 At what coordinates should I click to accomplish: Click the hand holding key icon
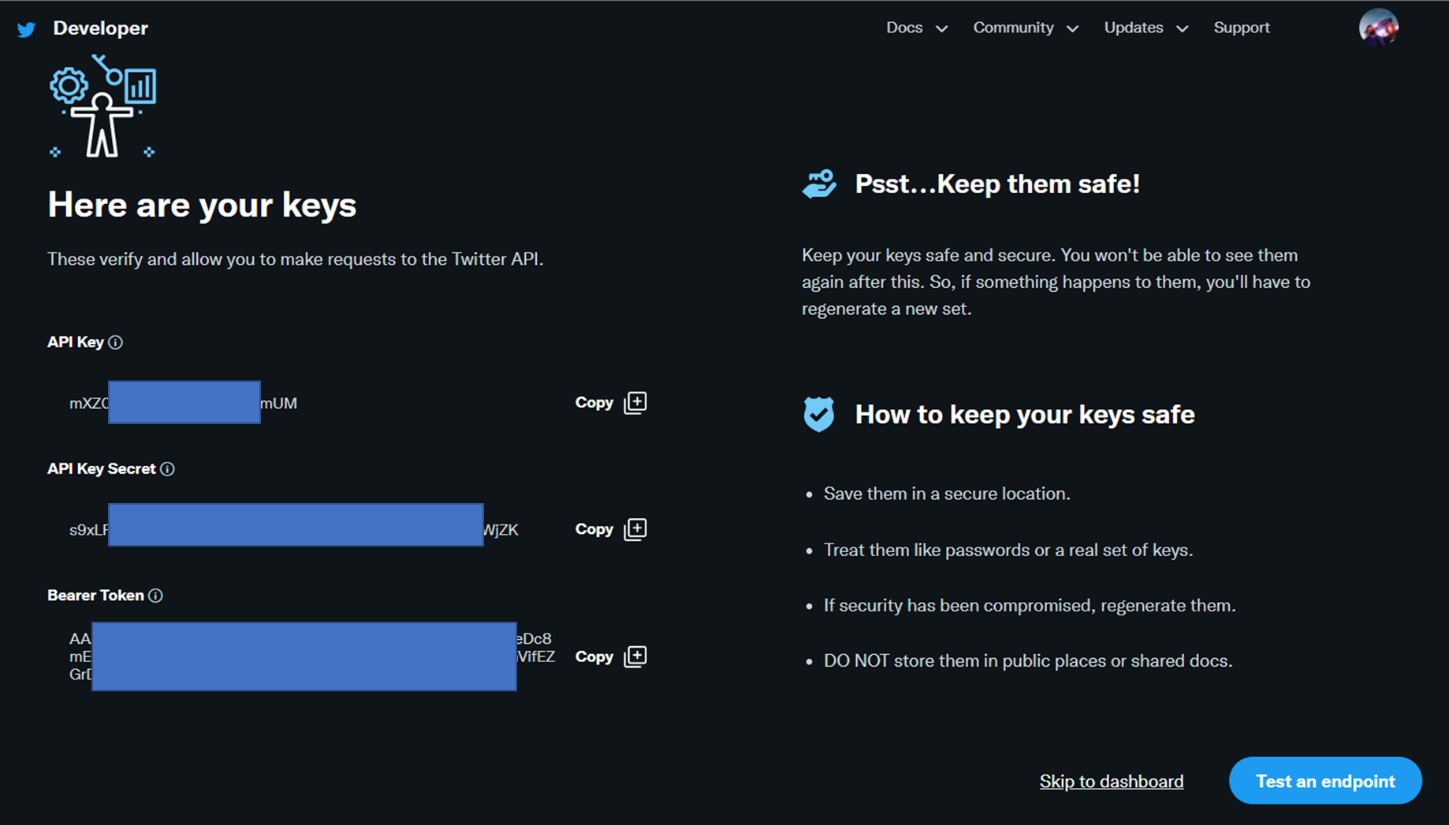819,184
